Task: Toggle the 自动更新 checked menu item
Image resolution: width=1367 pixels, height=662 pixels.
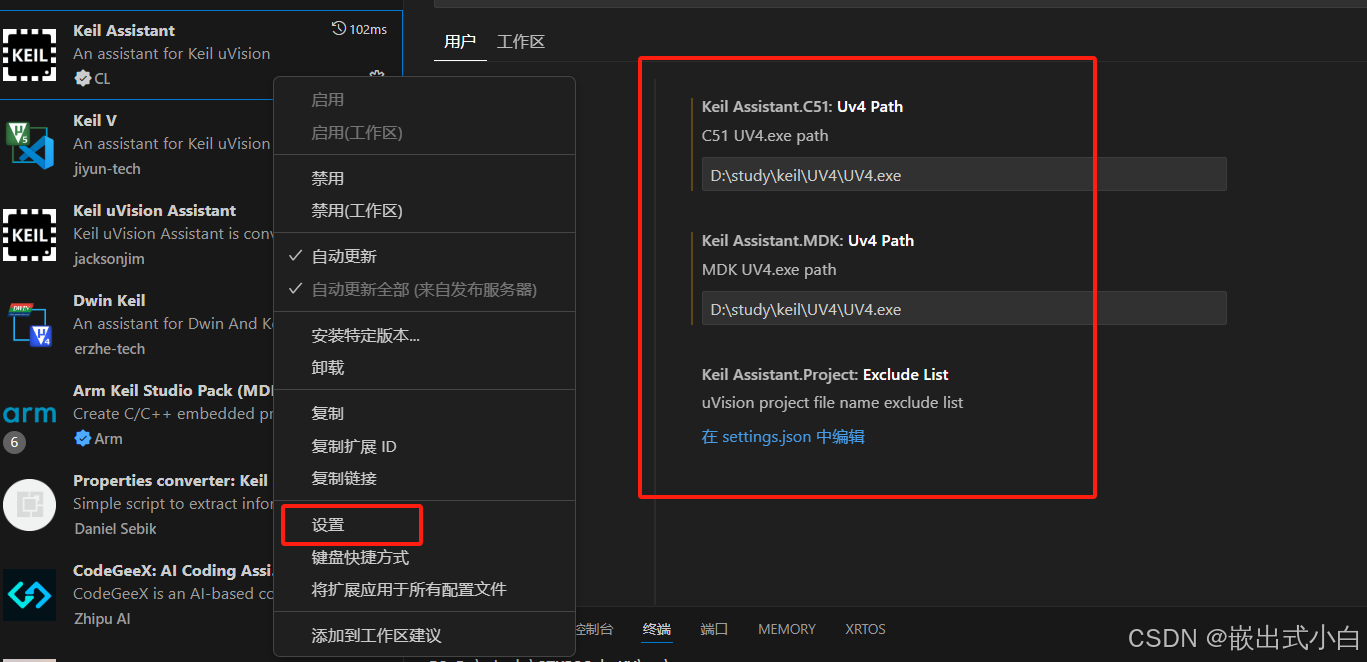Action: [424, 256]
